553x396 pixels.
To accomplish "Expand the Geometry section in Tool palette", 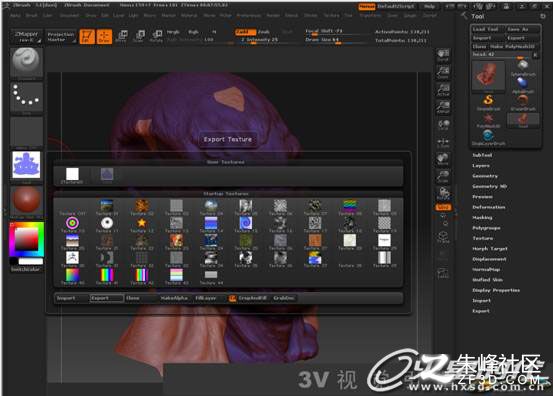I will coord(485,176).
